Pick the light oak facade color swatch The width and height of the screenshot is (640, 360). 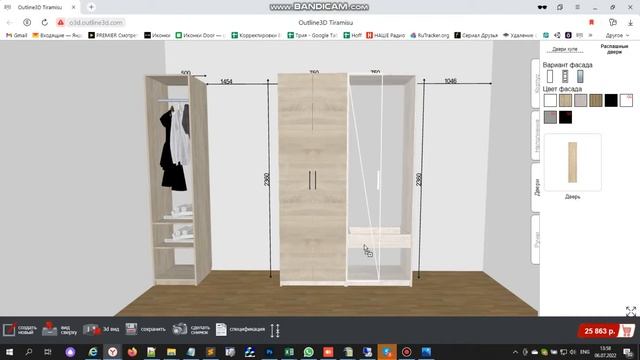pos(565,100)
